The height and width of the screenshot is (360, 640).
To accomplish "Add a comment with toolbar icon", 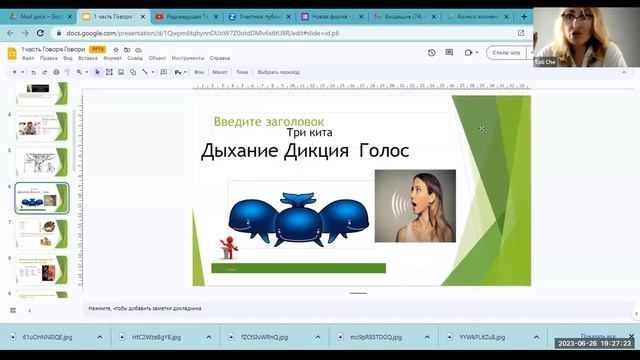I will point(164,72).
